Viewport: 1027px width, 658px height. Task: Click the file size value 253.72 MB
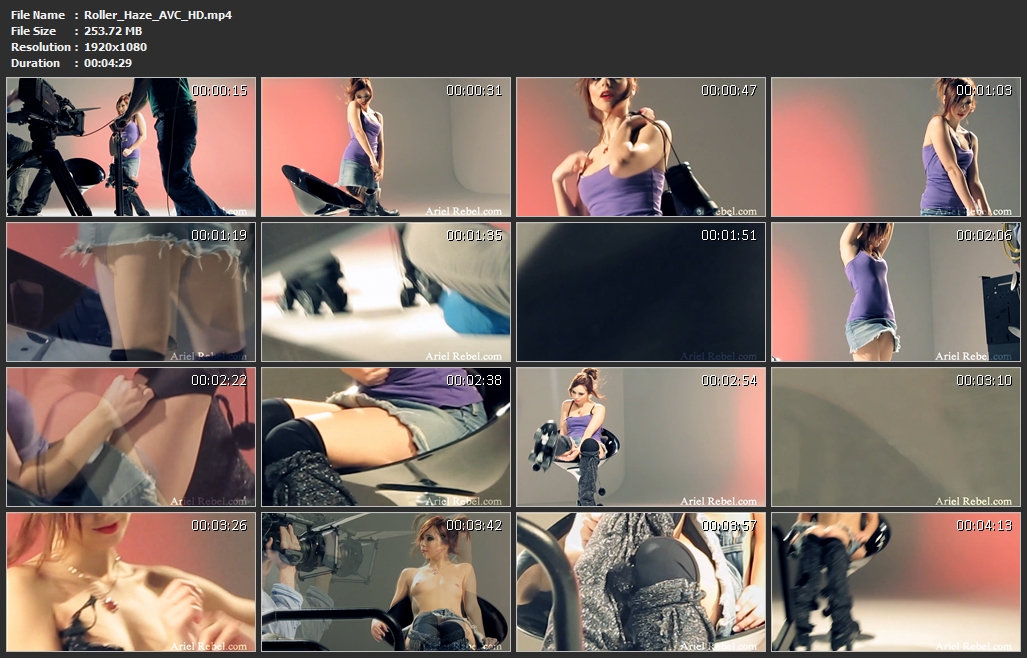pos(113,31)
